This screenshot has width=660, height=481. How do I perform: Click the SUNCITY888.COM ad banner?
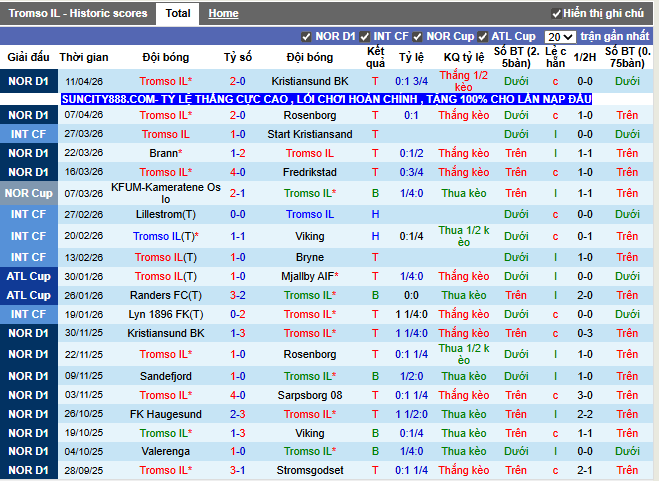coord(326,99)
